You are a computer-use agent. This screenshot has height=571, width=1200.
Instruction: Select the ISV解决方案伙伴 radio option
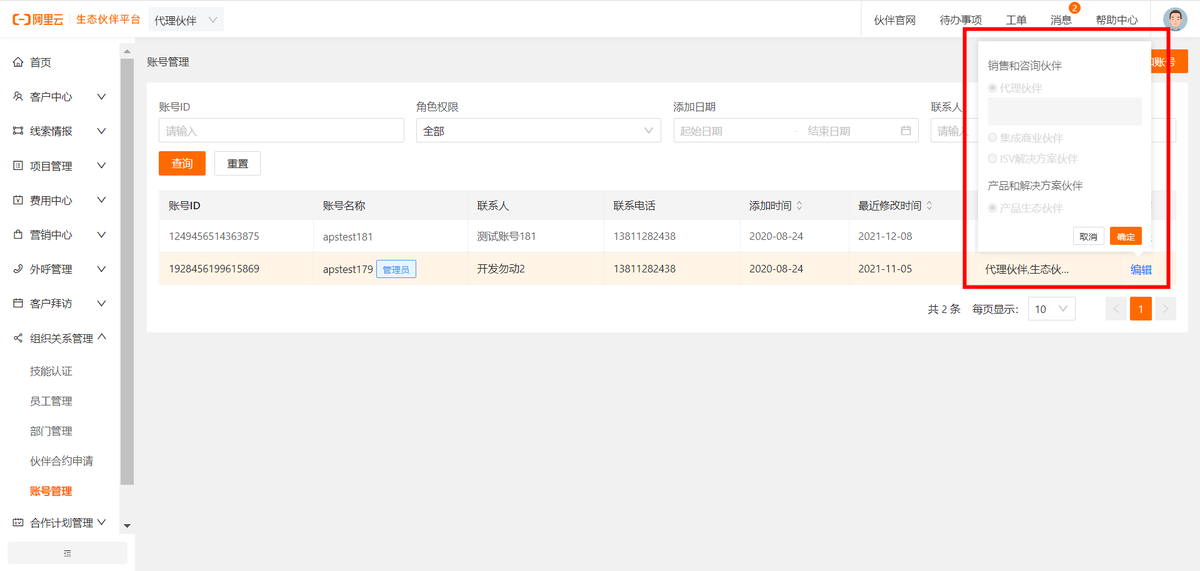tap(992, 159)
